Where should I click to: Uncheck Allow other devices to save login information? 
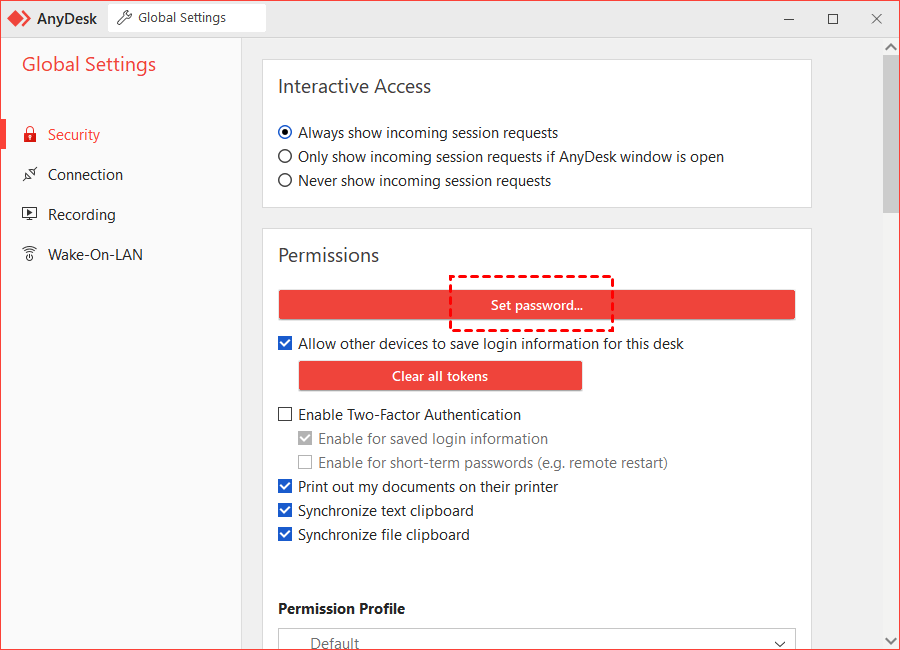(x=285, y=343)
